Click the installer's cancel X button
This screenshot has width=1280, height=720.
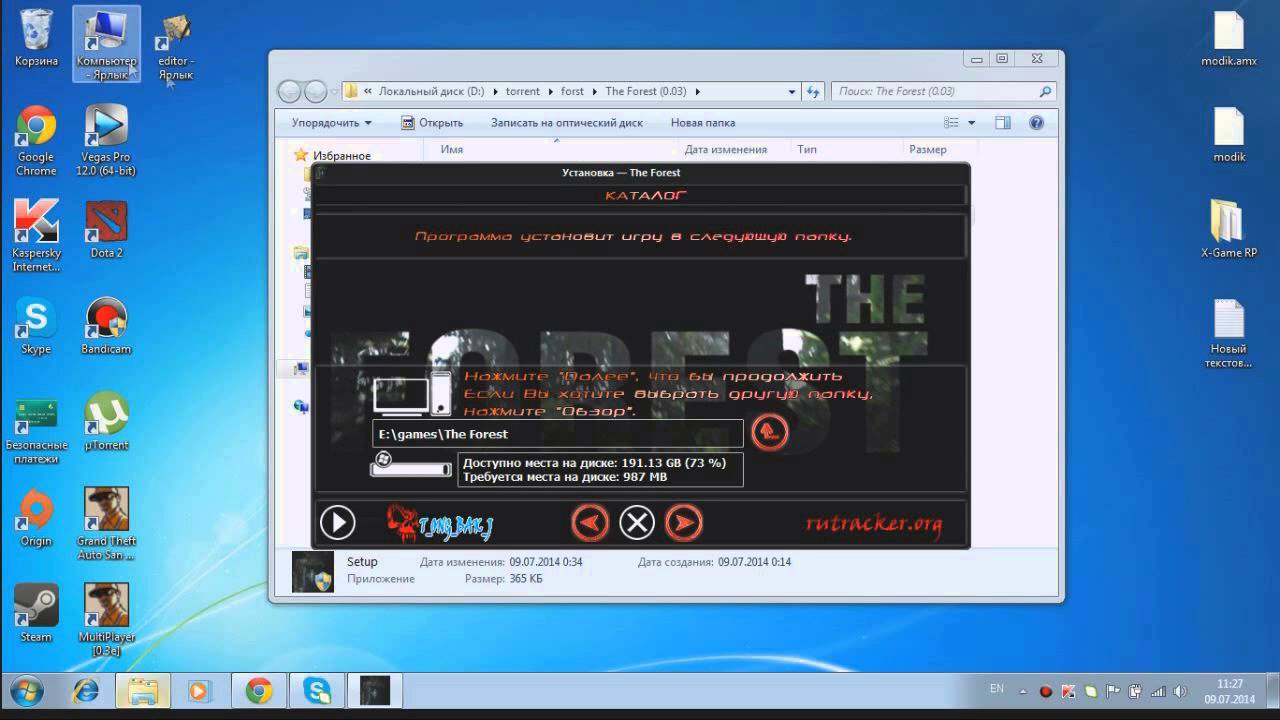637,522
